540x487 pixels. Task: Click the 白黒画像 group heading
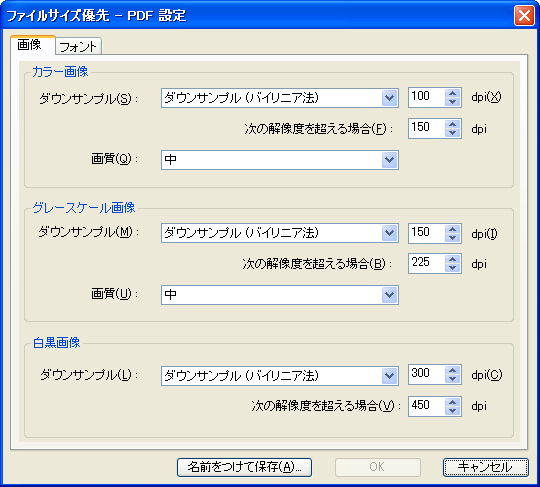(56, 343)
